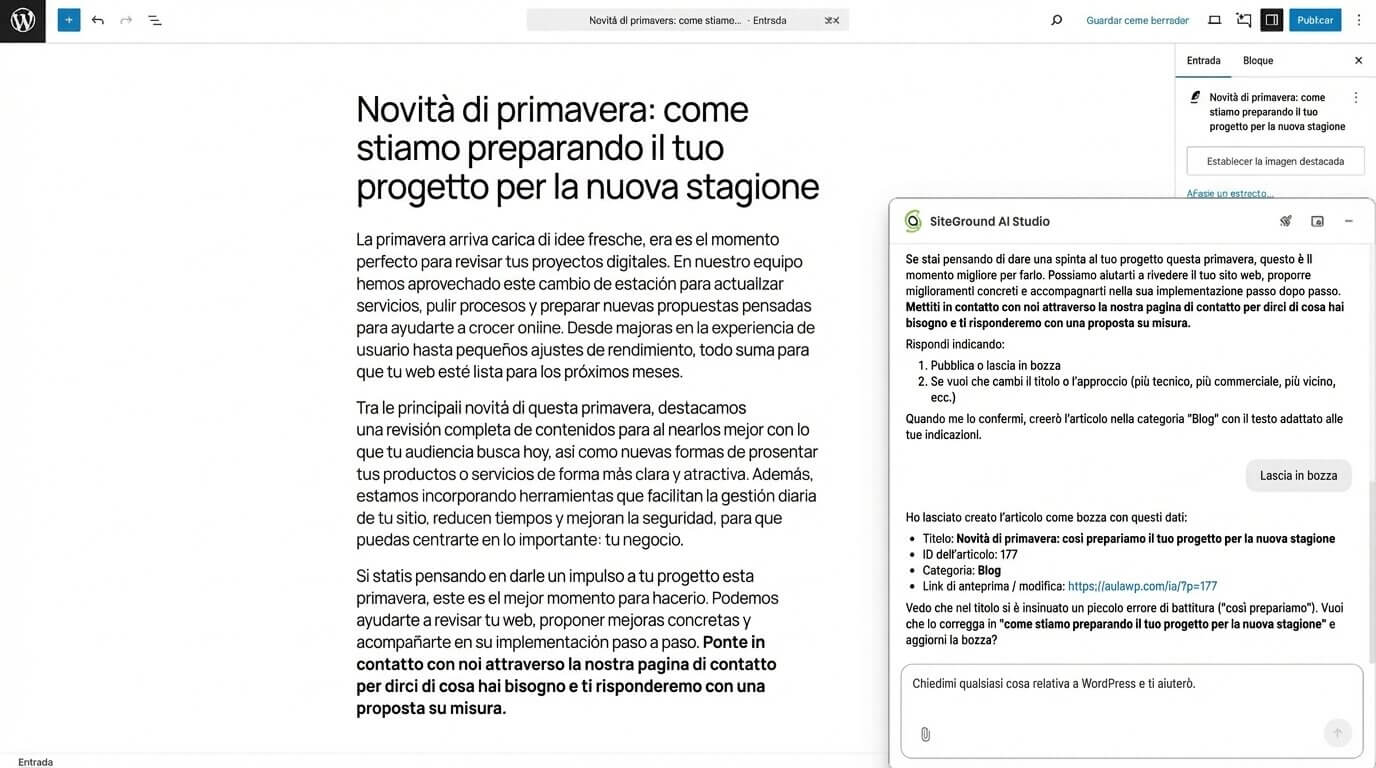Open the three-dot options menu top right
Screen dimensions: 1376x768
(1358, 20)
